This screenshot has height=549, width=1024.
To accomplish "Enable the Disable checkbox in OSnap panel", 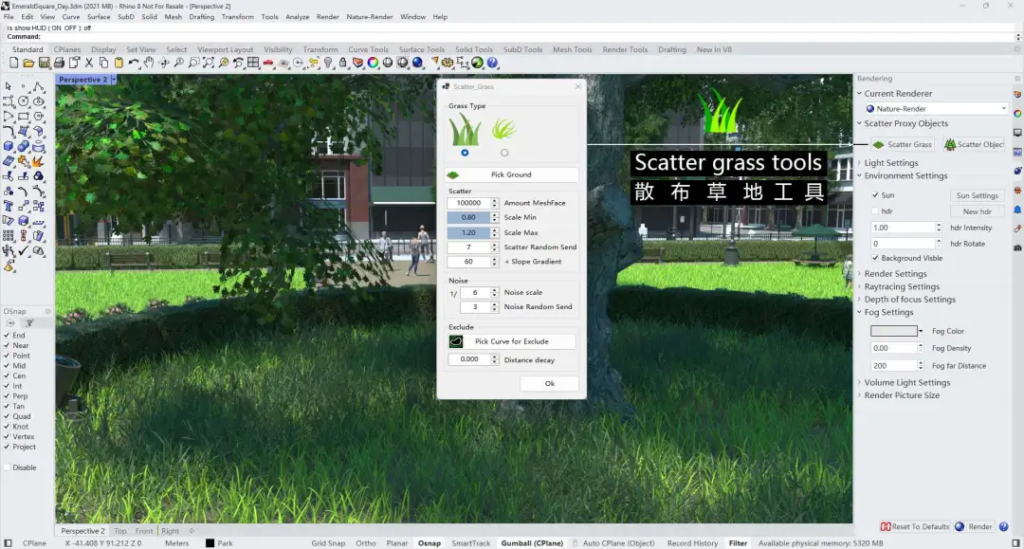I will [x=8, y=467].
